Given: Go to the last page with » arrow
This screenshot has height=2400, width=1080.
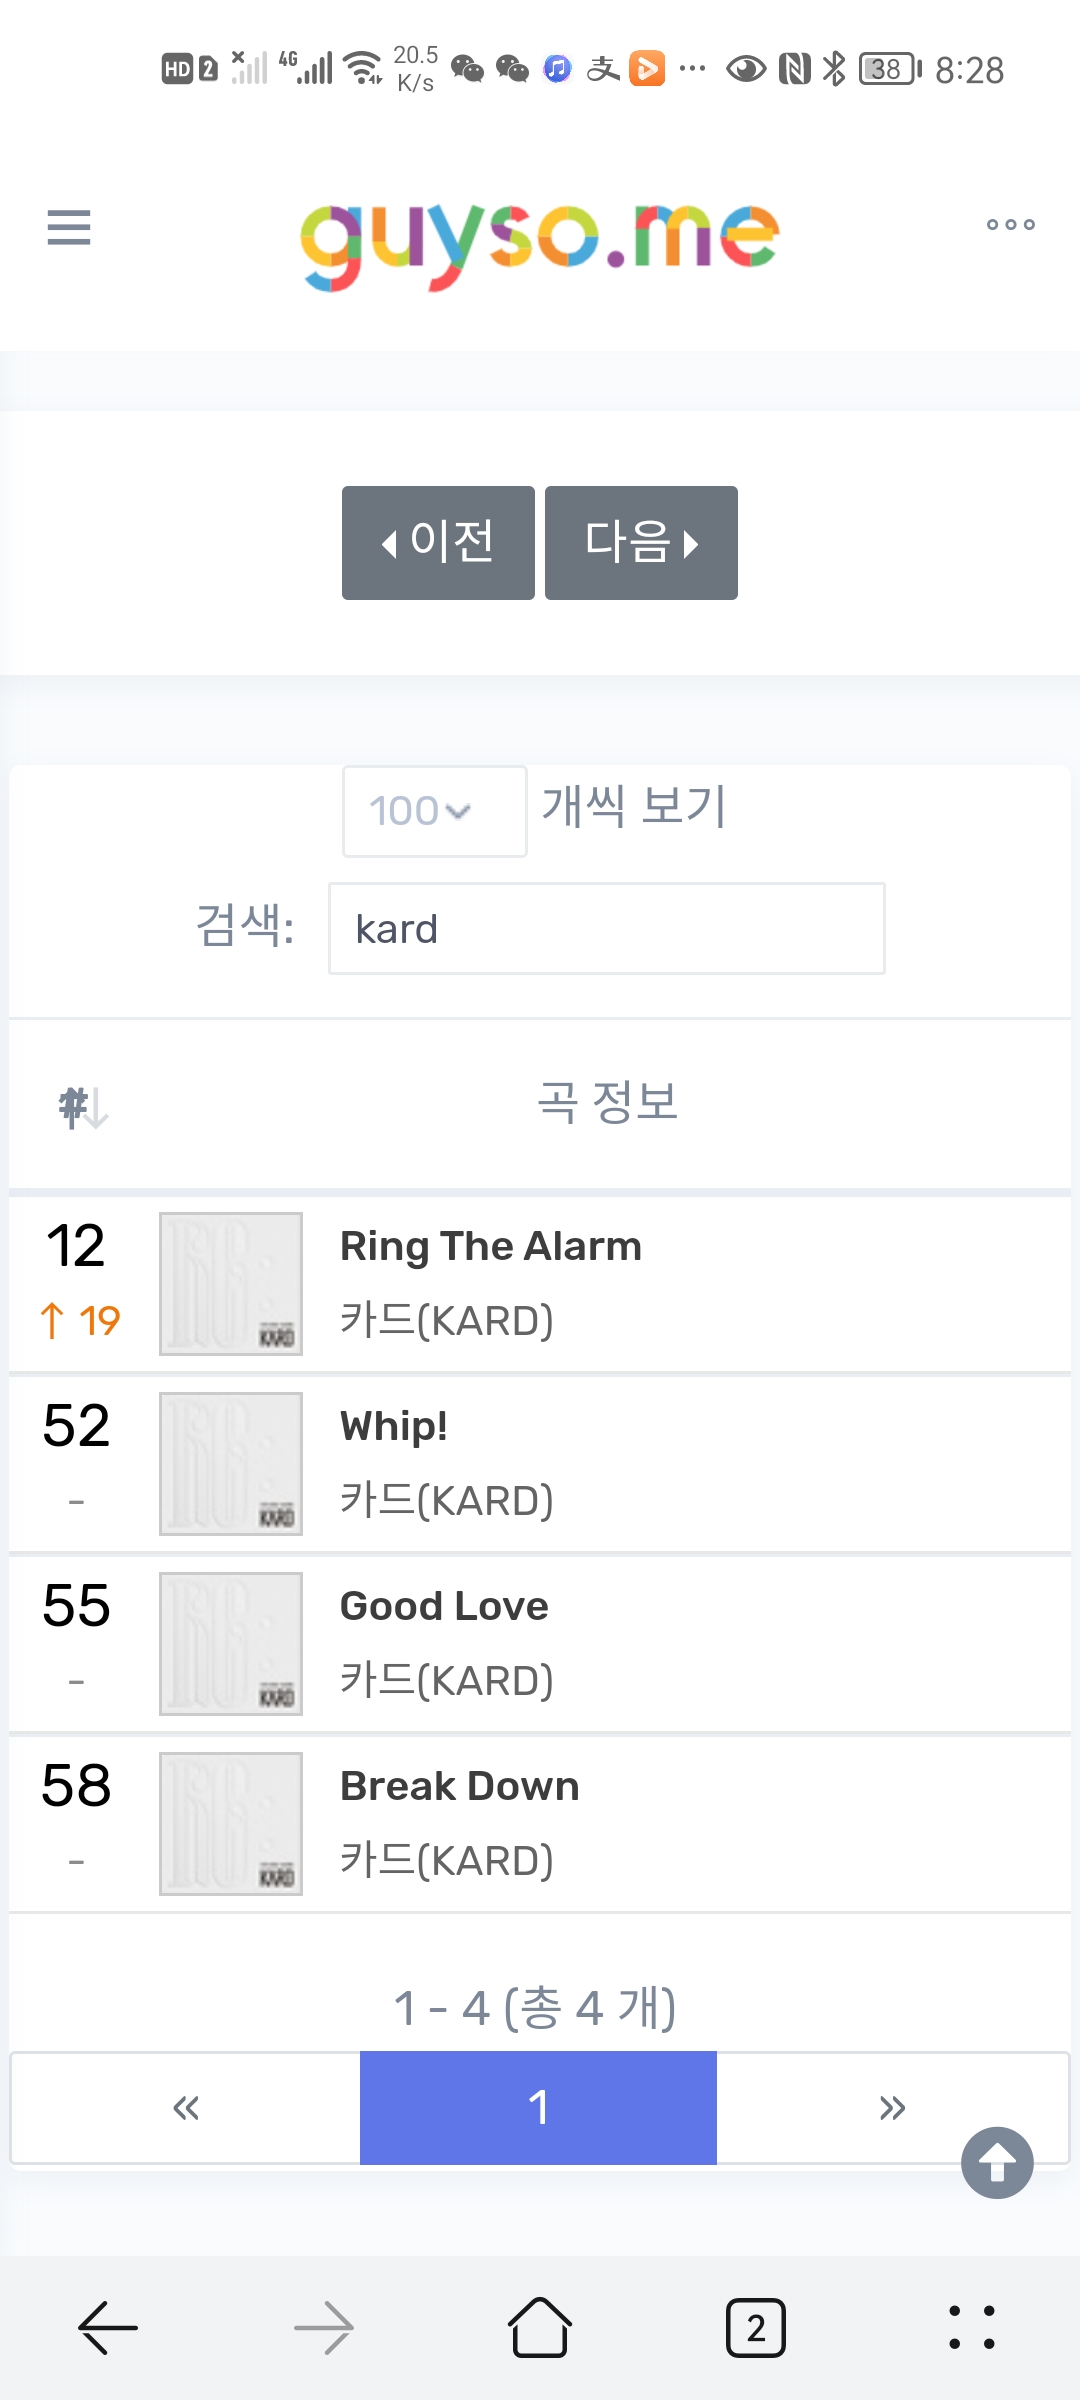Looking at the screenshot, I should tap(892, 2108).
